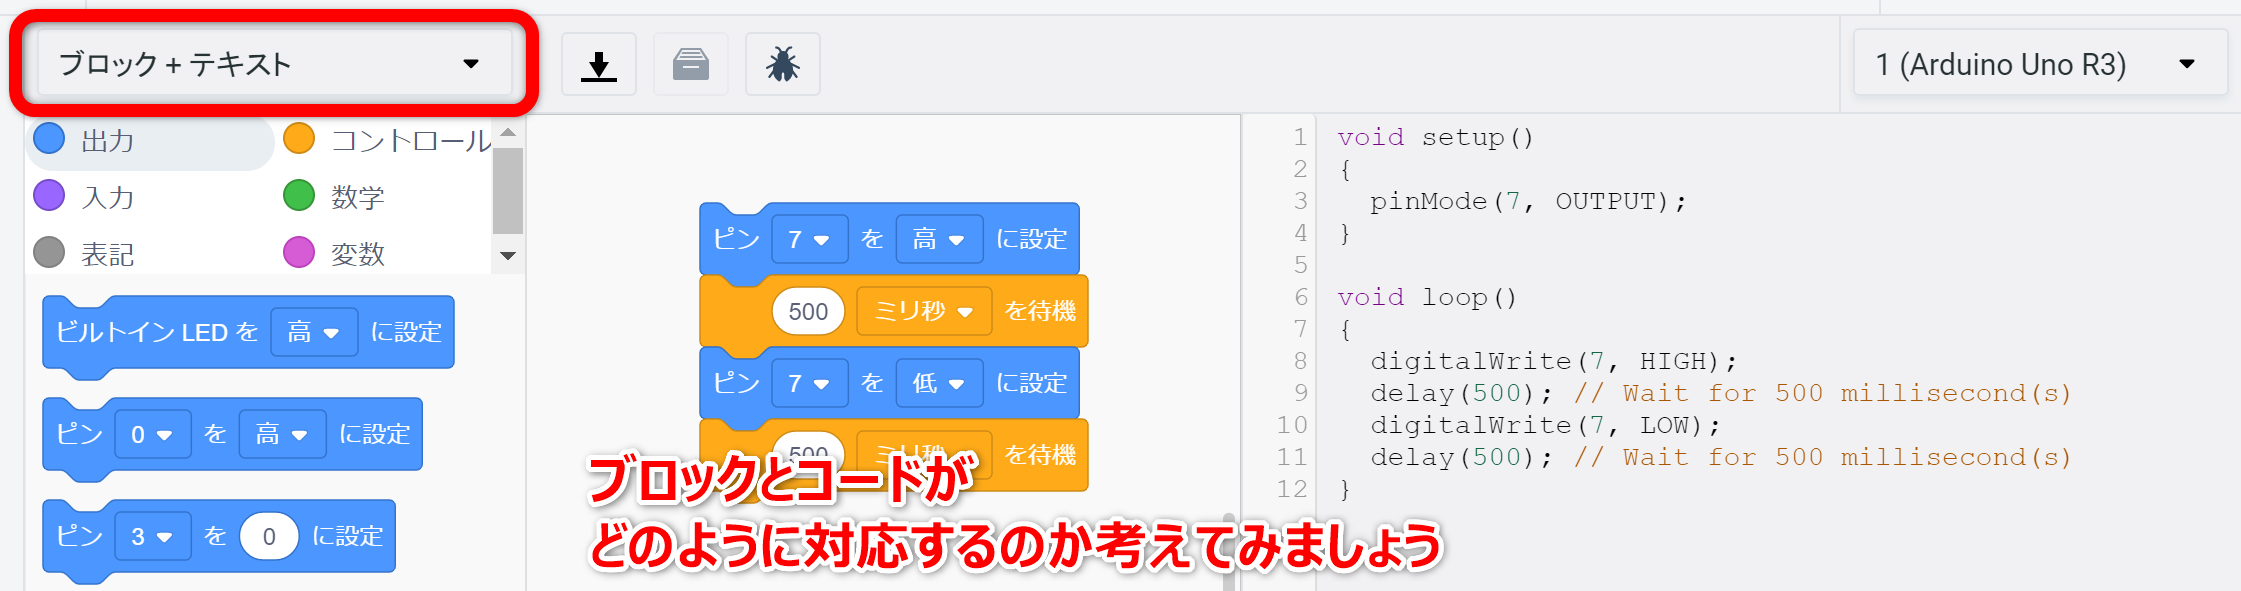This screenshot has height=591, width=2241.
Task: Open the 低 dropdown in canvas block
Action: 939,383
